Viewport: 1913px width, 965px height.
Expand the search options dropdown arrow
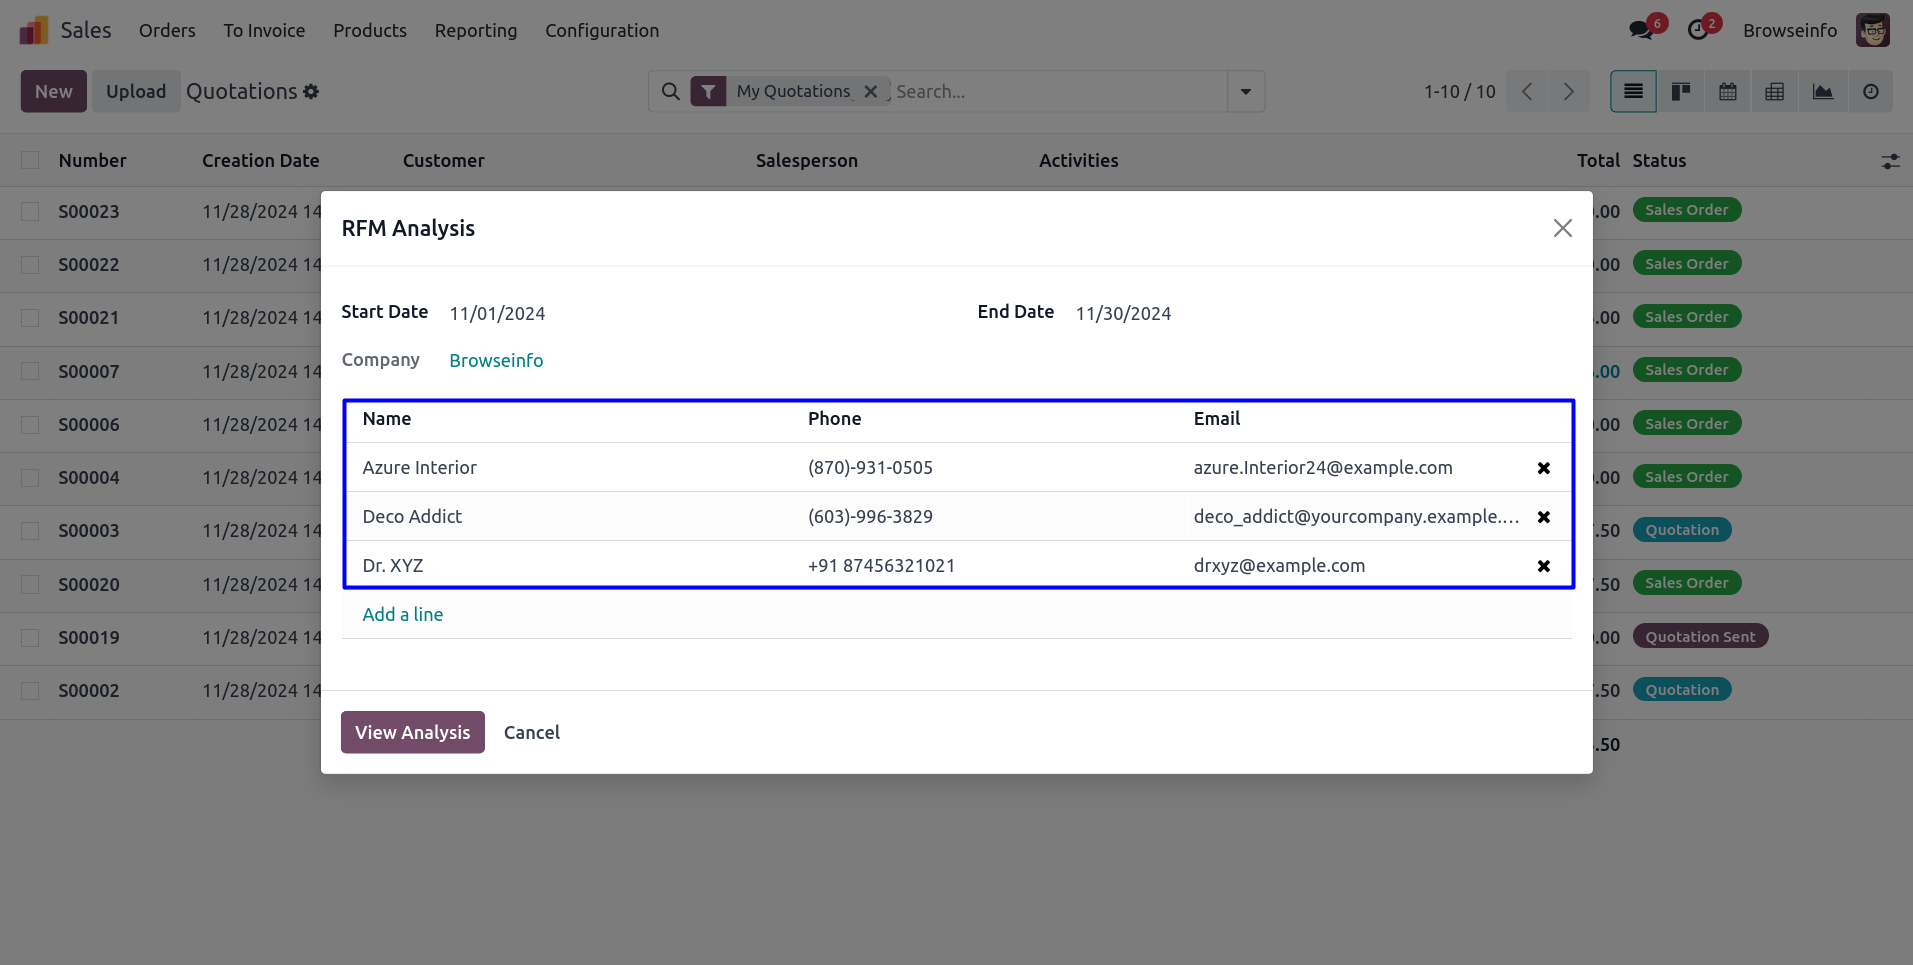(1245, 92)
